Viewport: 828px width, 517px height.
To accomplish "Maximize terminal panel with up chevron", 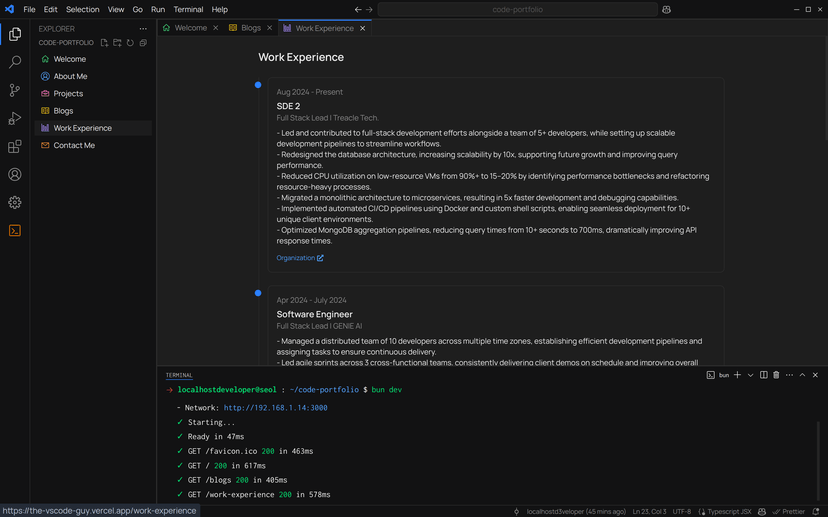I will [802, 375].
